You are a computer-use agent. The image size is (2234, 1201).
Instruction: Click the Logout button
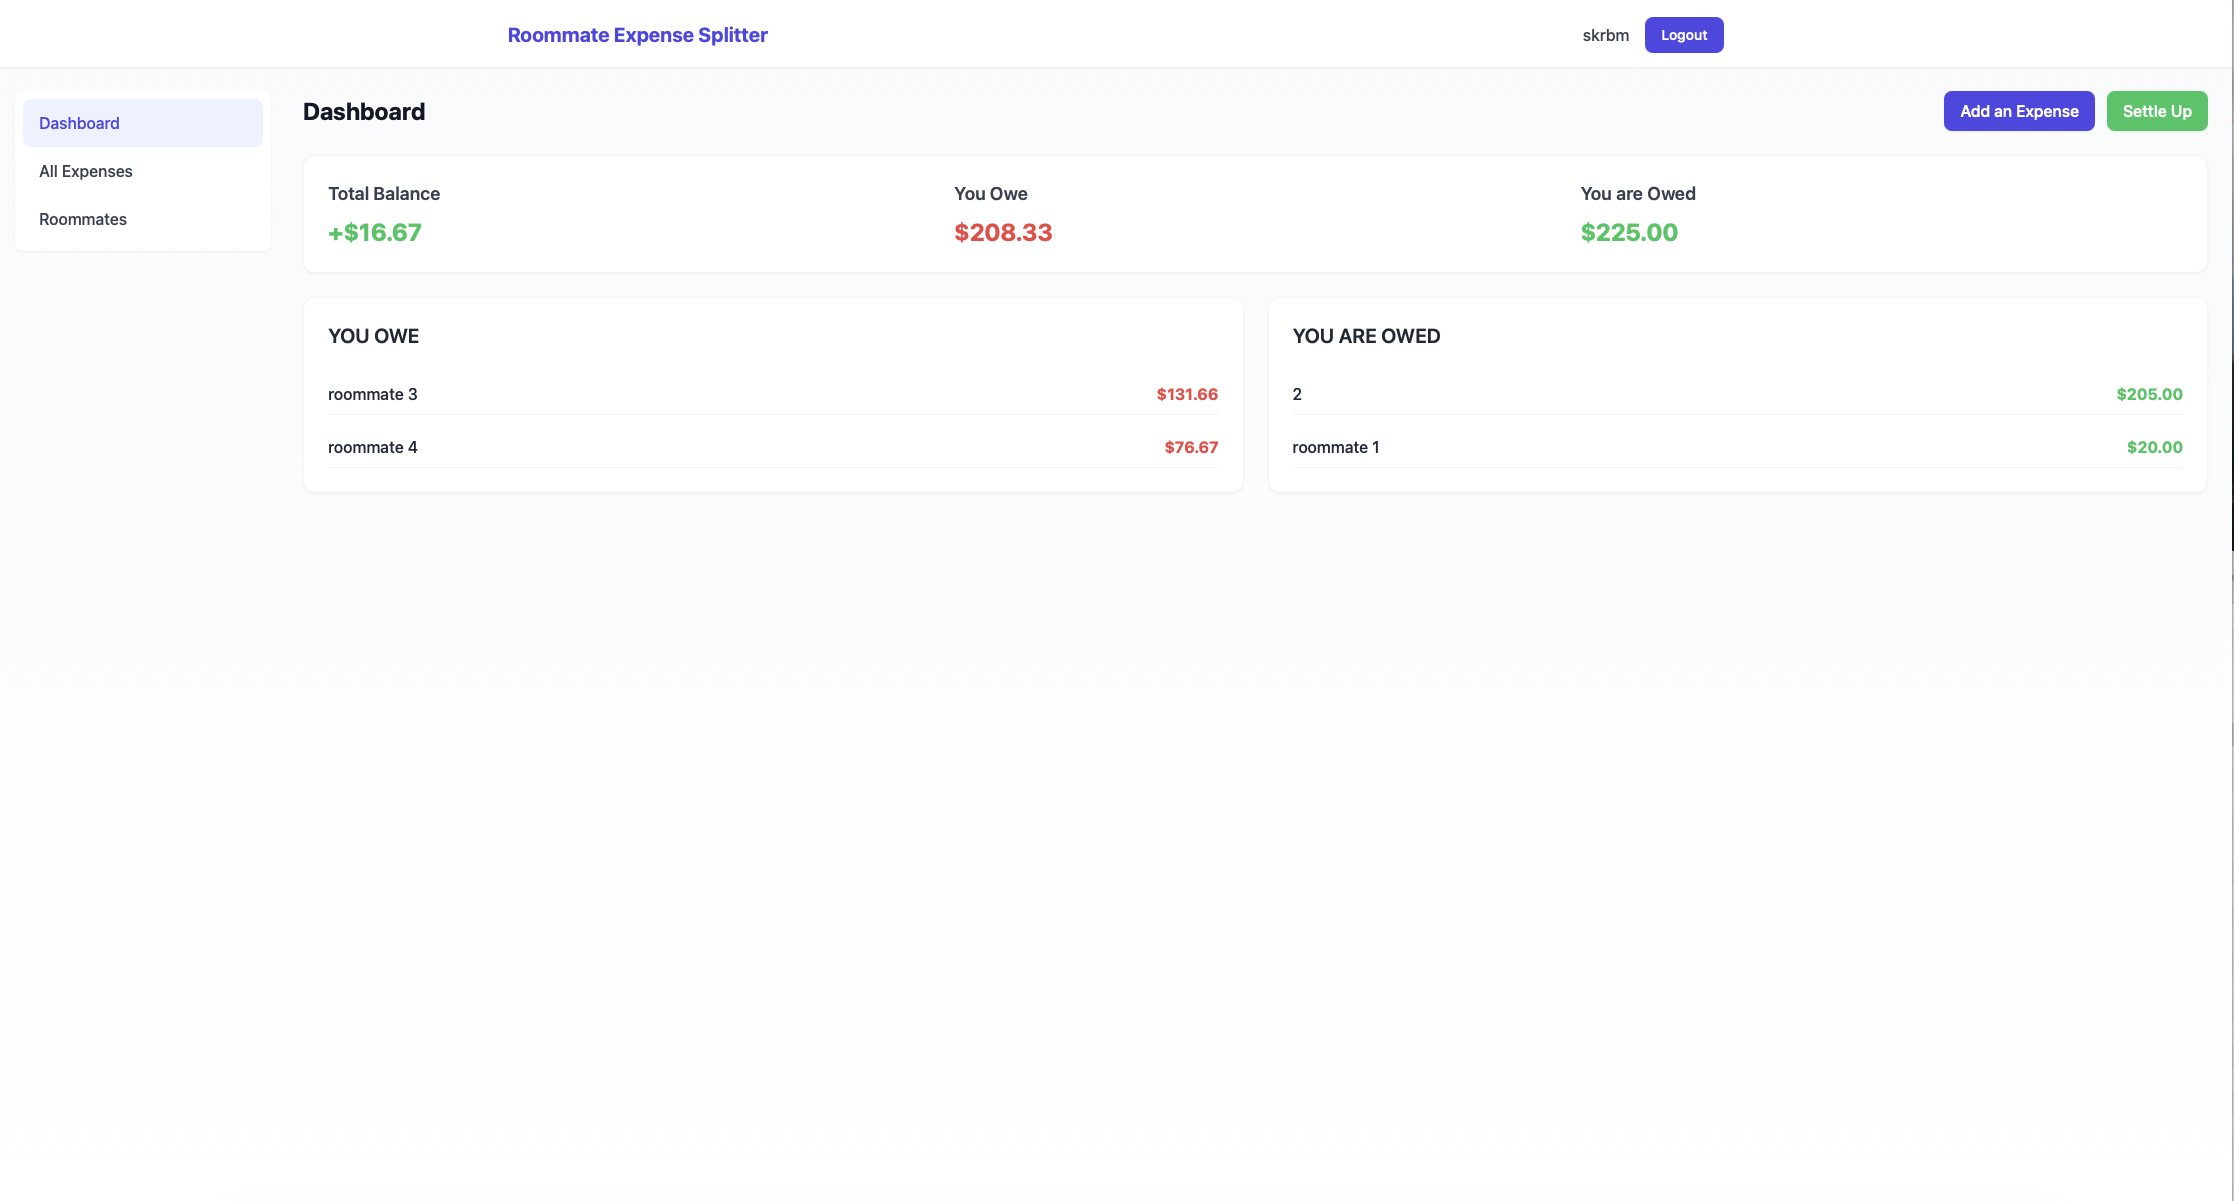[1683, 35]
